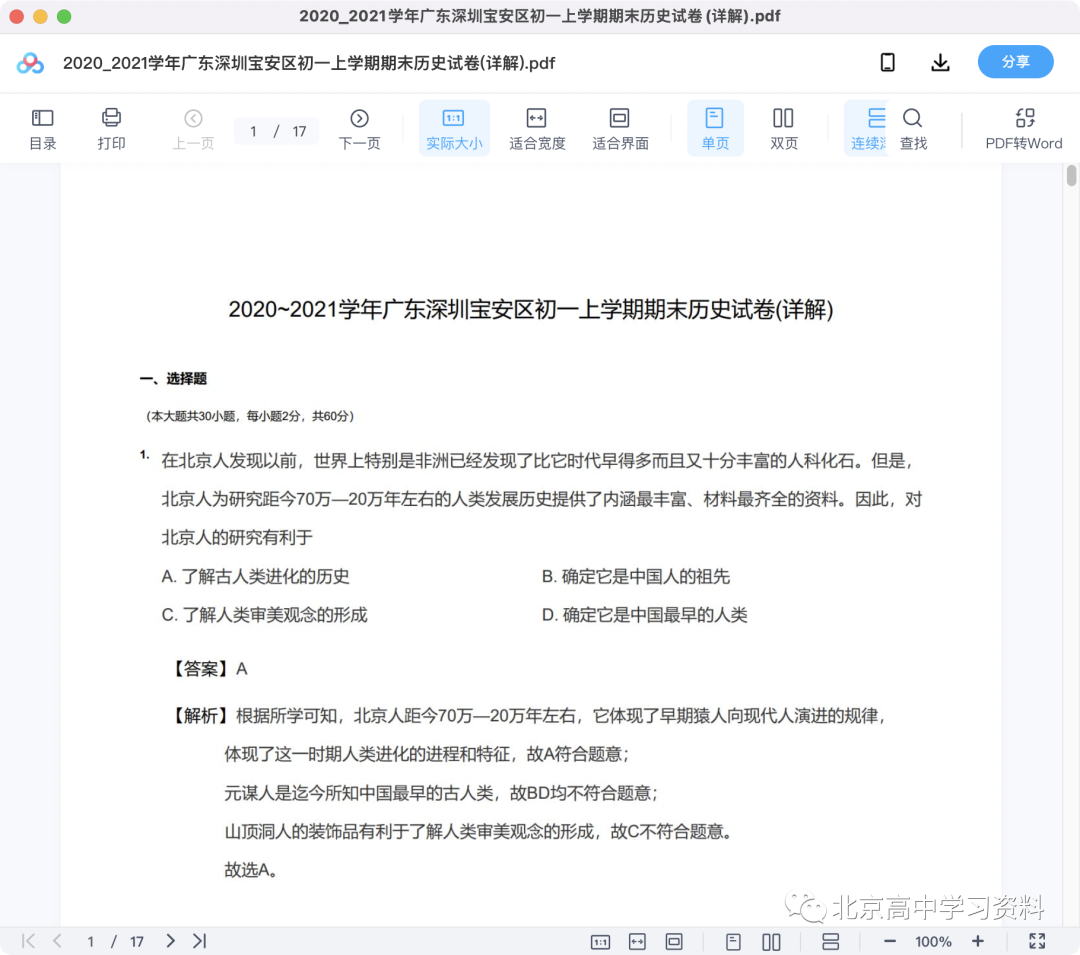Image resolution: width=1080 pixels, height=955 pixels.
Task: Click the 【答案】A line
Action: 208,669
